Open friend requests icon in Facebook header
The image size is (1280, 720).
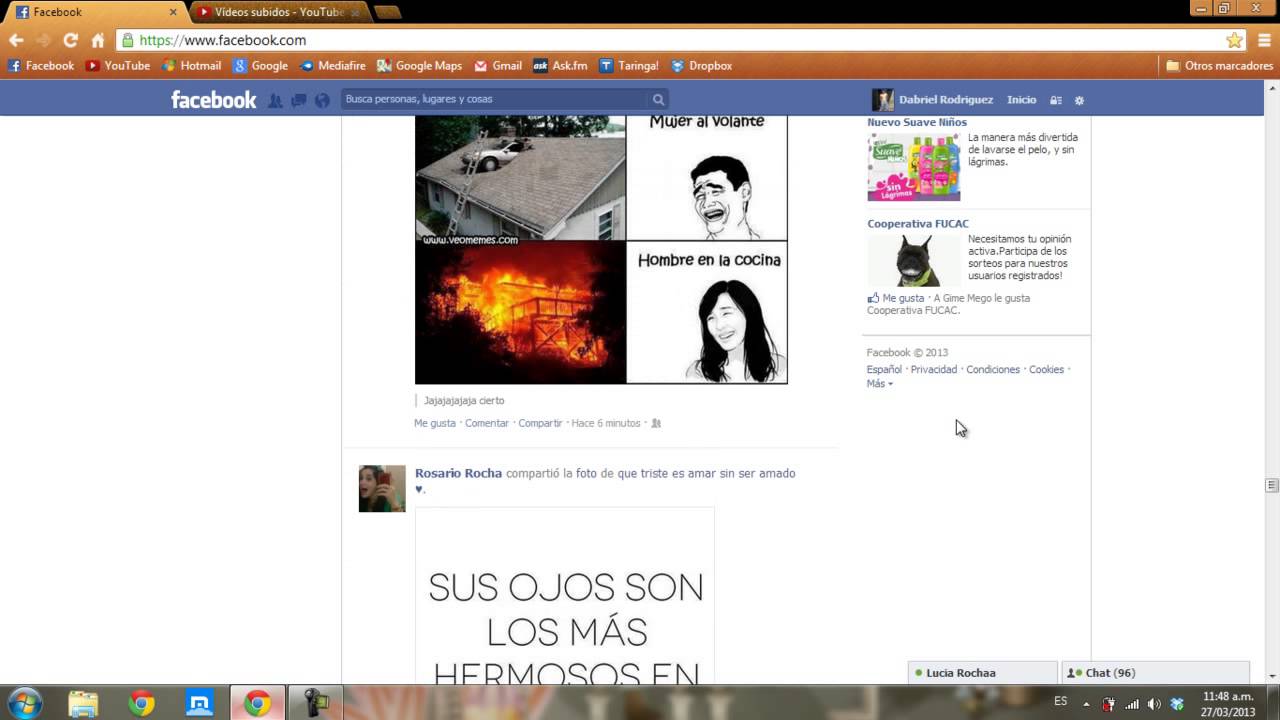click(x=275, y=100)
